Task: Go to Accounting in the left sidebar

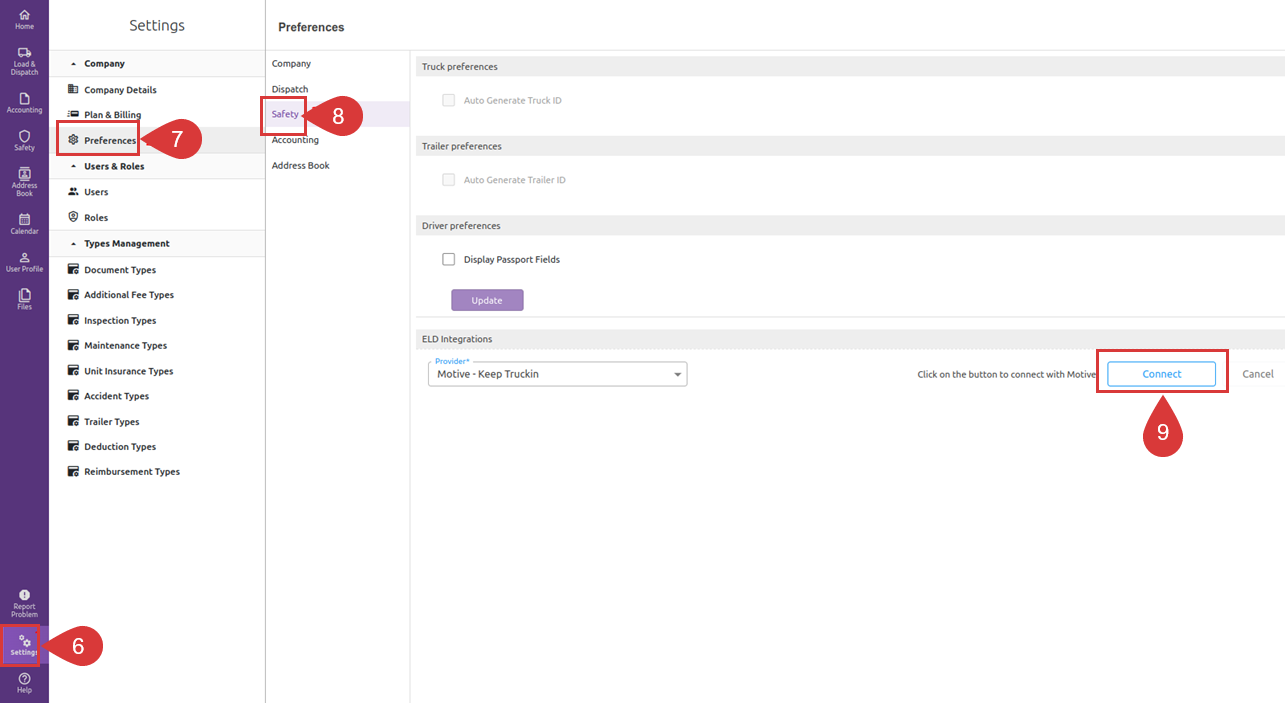Action: tap(24, 102)
